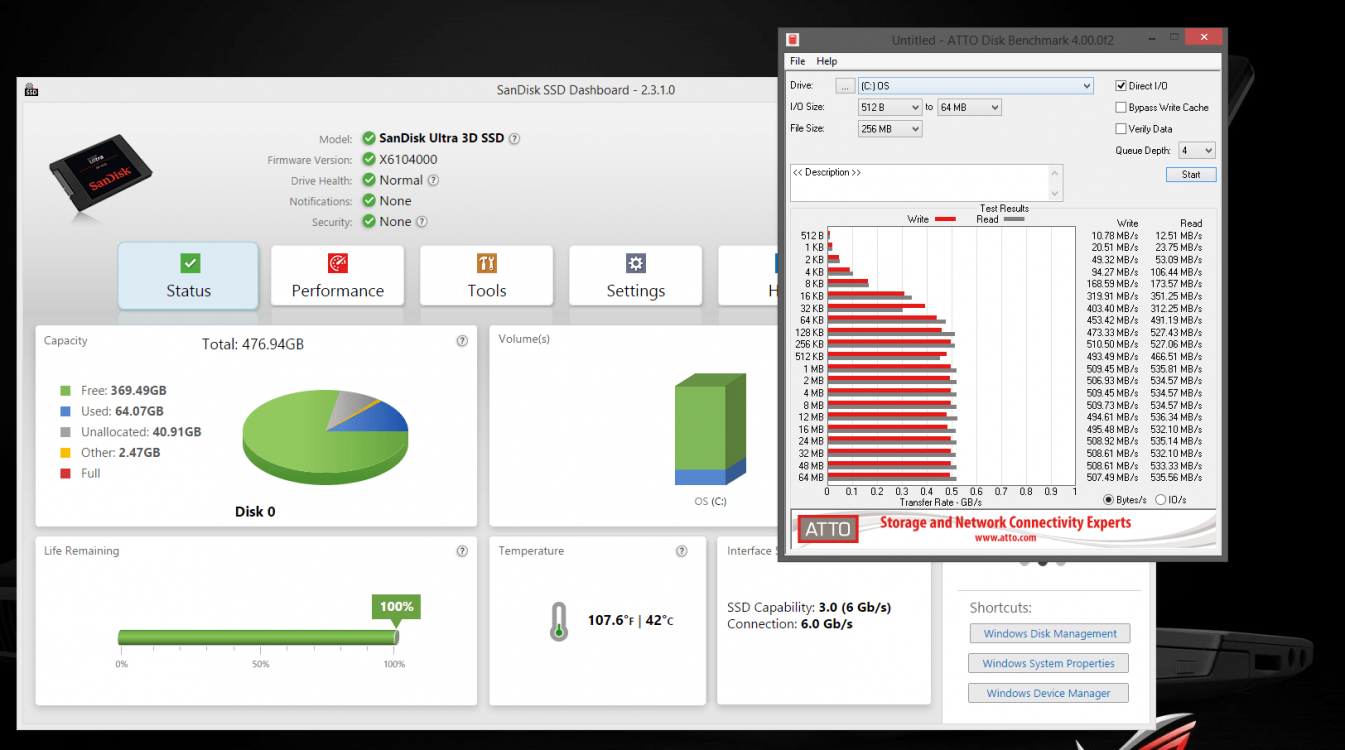The width and height of the screenshot is (1345, 750).
Task: Click in the Description text field
Action: (x=918, y=183)
